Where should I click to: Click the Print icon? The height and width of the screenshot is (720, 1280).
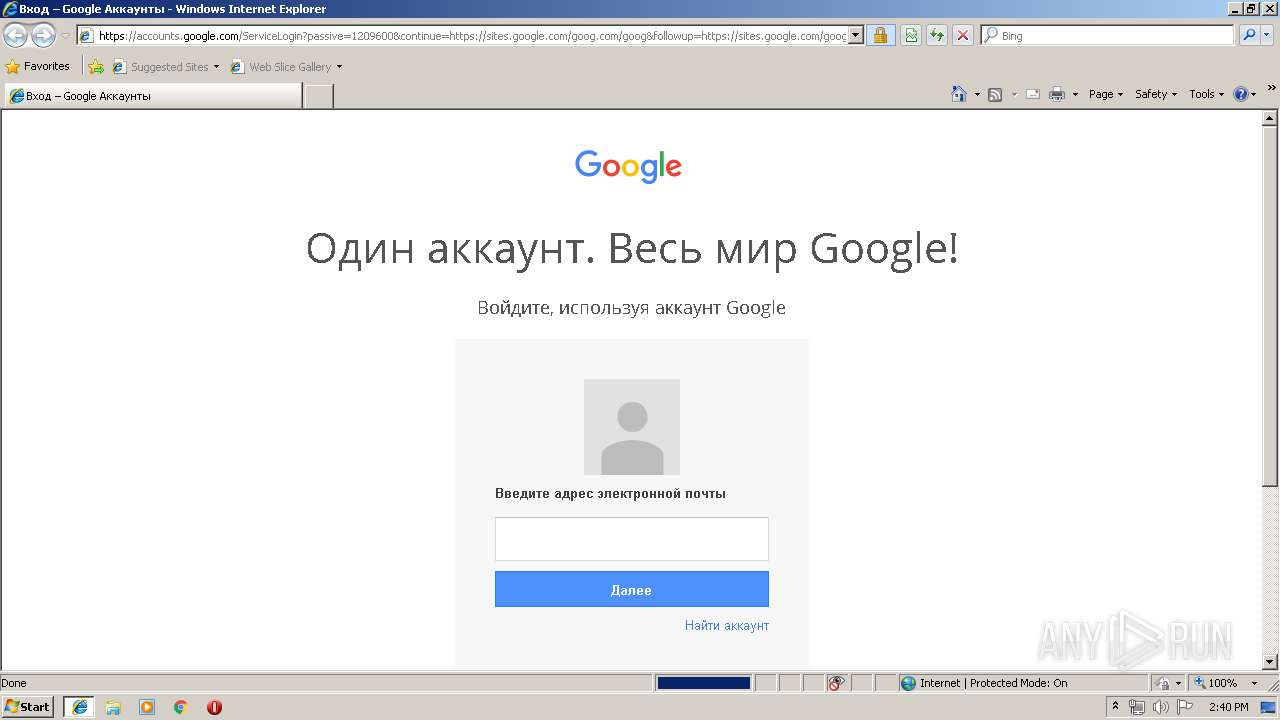click(1057, 94)
